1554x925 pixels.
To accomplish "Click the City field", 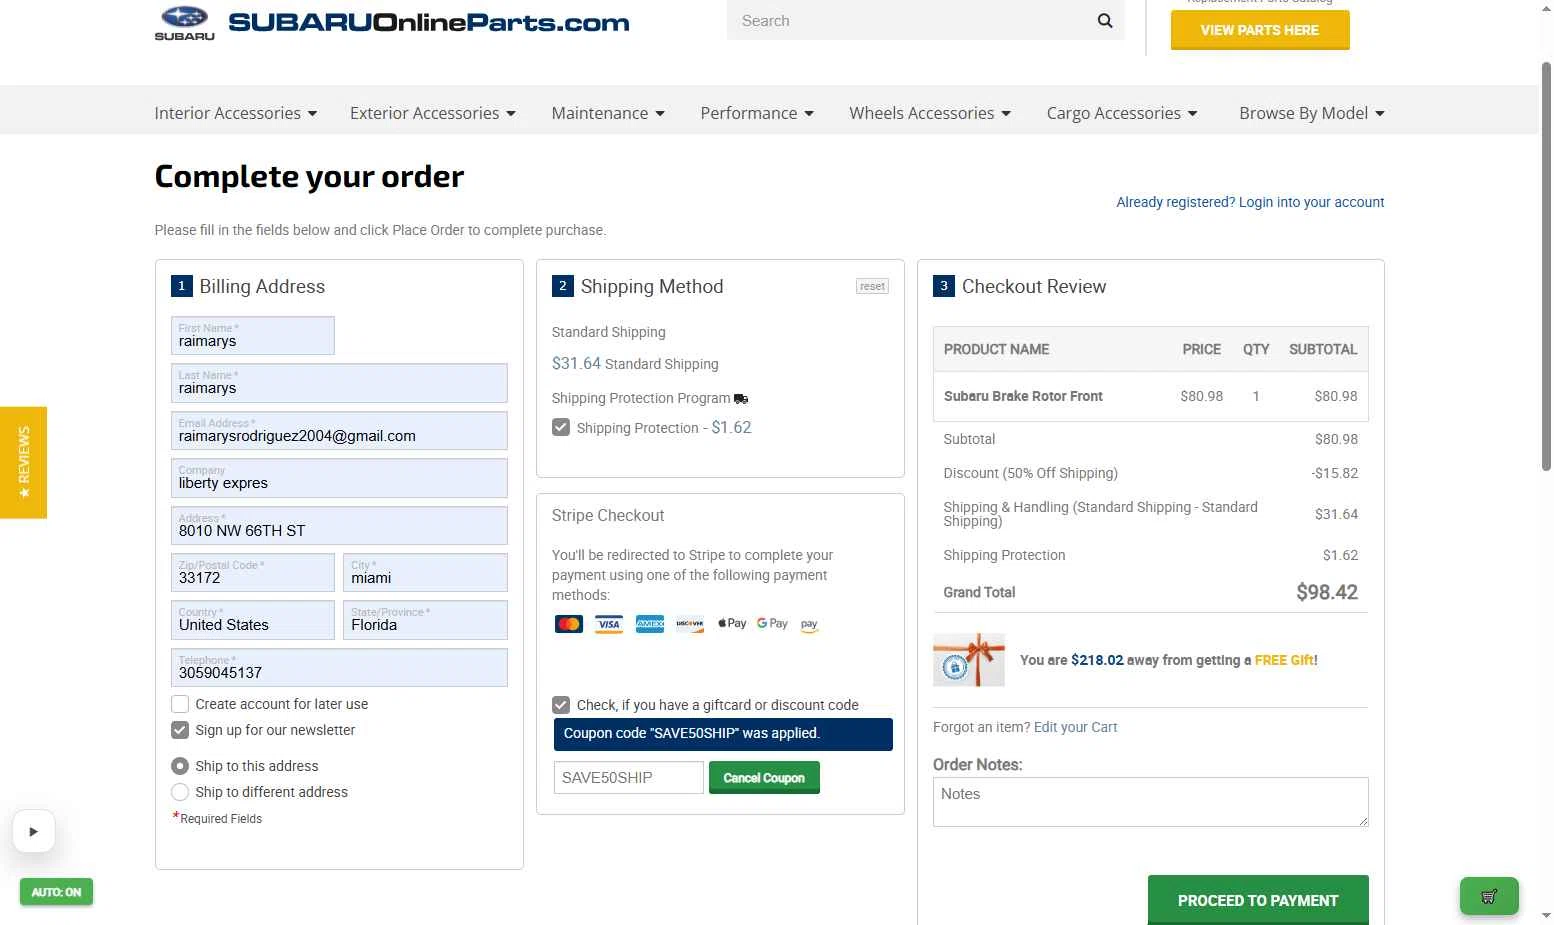I will [425, 573].
